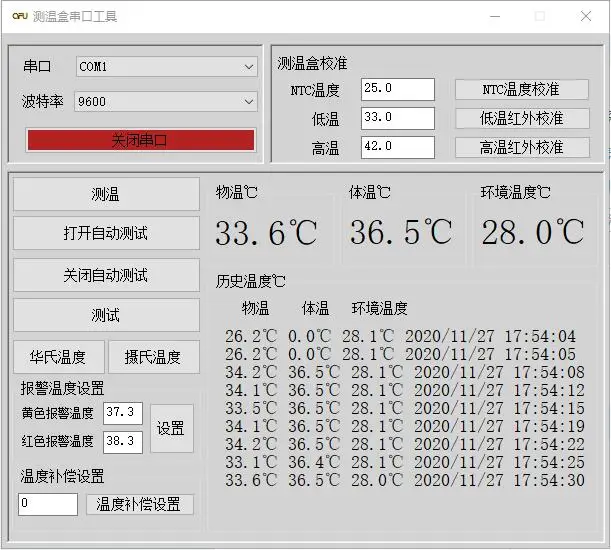Image resolution: width=611 pixels, height=550 pixels.
Task: Click the 红色报警温度 field with 38.3
Action: [x=123, y=442]
